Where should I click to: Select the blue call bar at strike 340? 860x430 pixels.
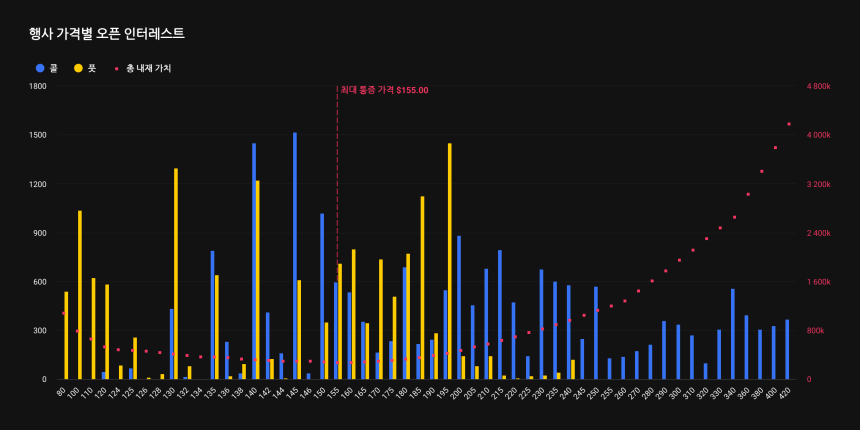tap(732, 334)
